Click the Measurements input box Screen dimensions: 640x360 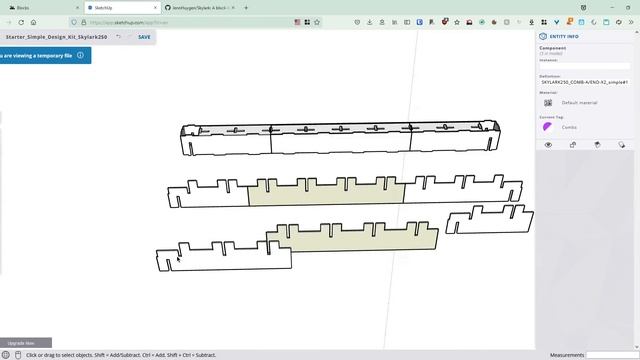coord(612,355)
